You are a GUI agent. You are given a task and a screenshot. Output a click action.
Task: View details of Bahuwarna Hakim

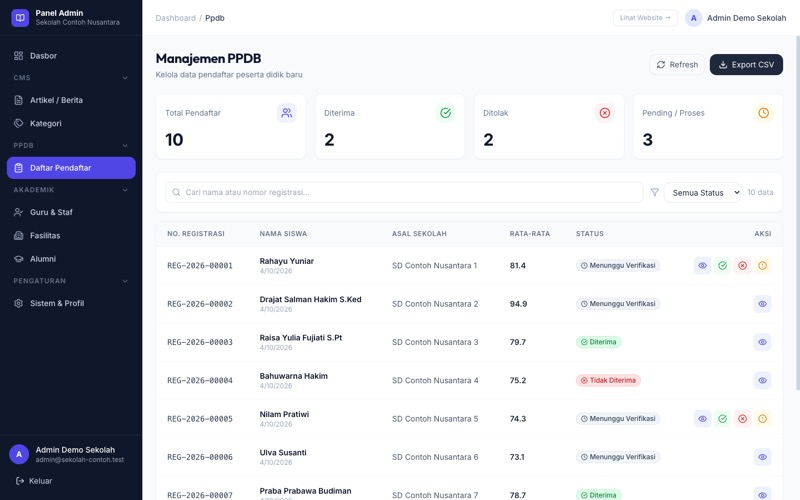coord(762,381)
